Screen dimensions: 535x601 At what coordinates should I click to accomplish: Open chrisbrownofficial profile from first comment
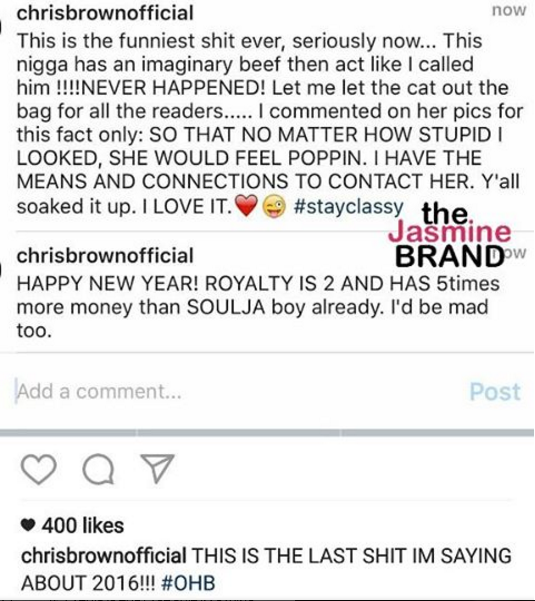[x=105, y=13]
